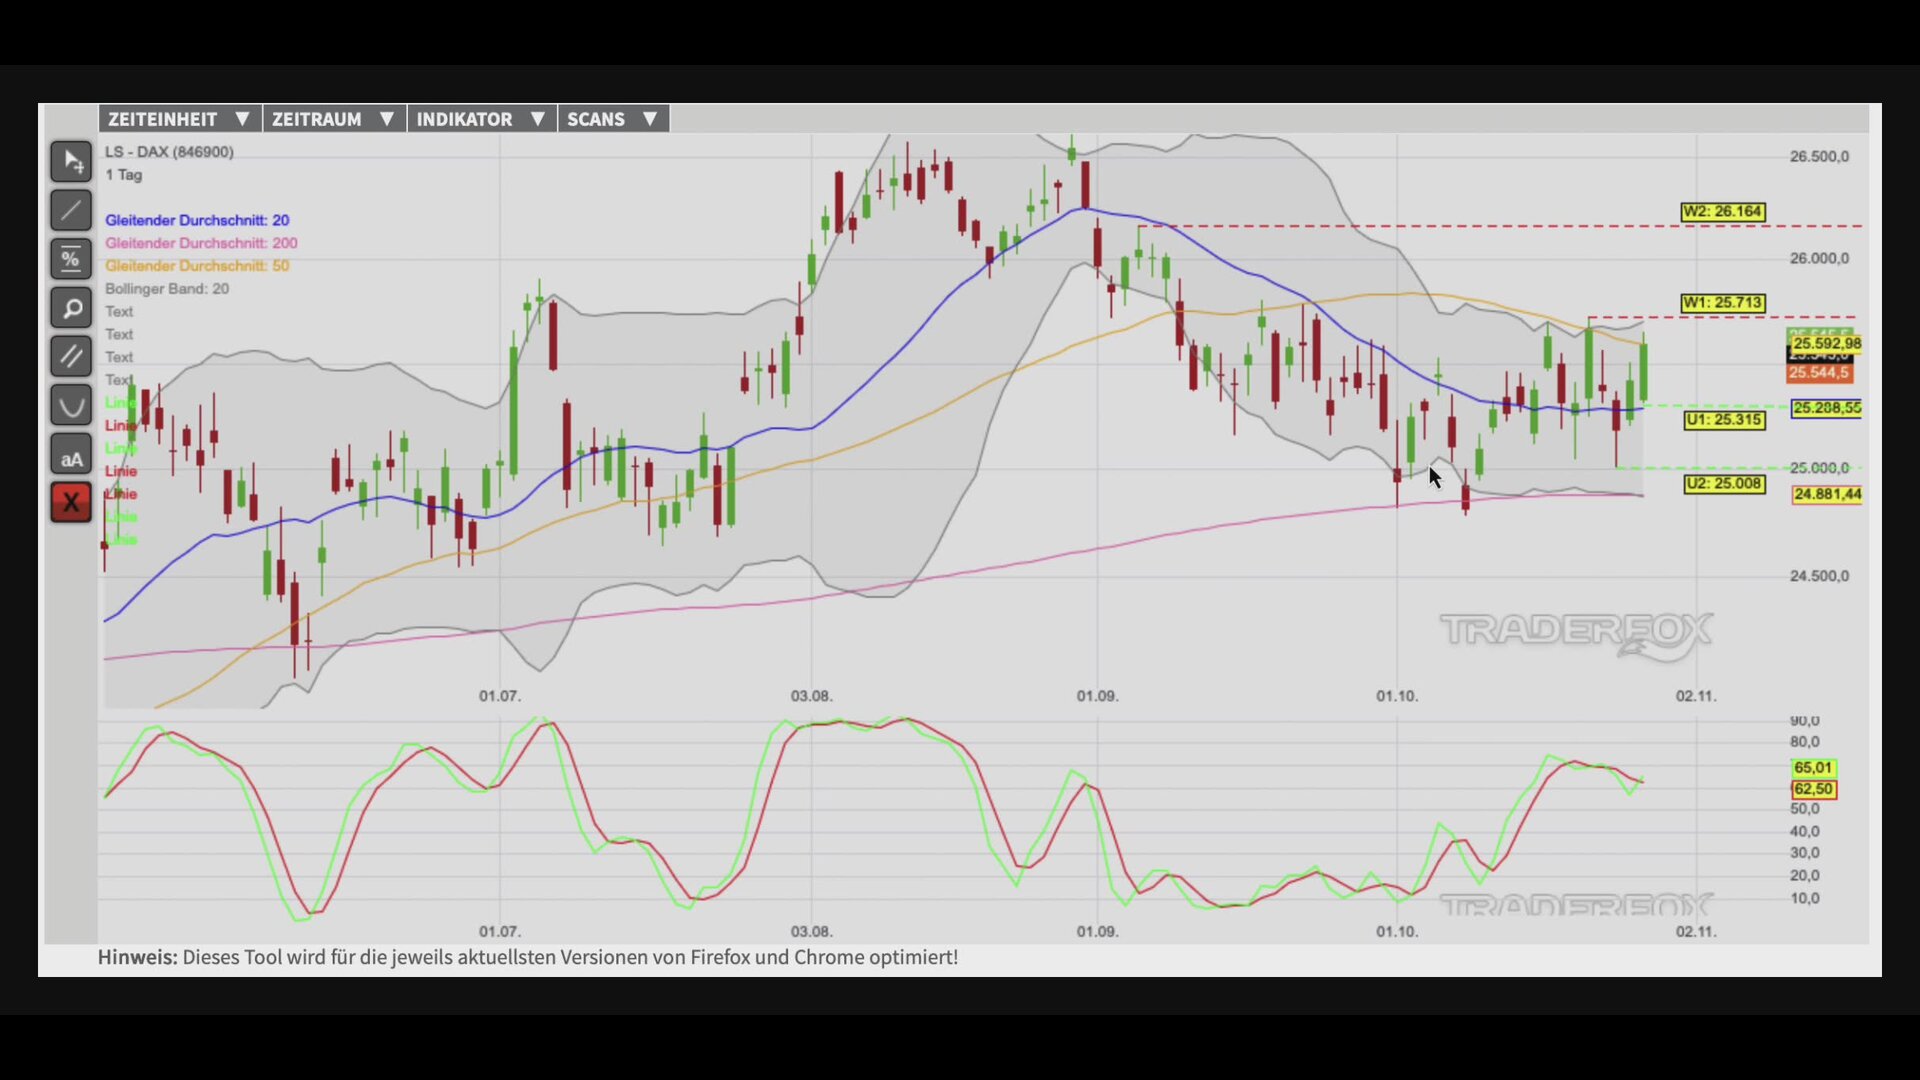Image resolution: width=1920 pixels, height=1080 pixels.
Task: Choose the percent retracement tool
Action: tap(71, 259)
